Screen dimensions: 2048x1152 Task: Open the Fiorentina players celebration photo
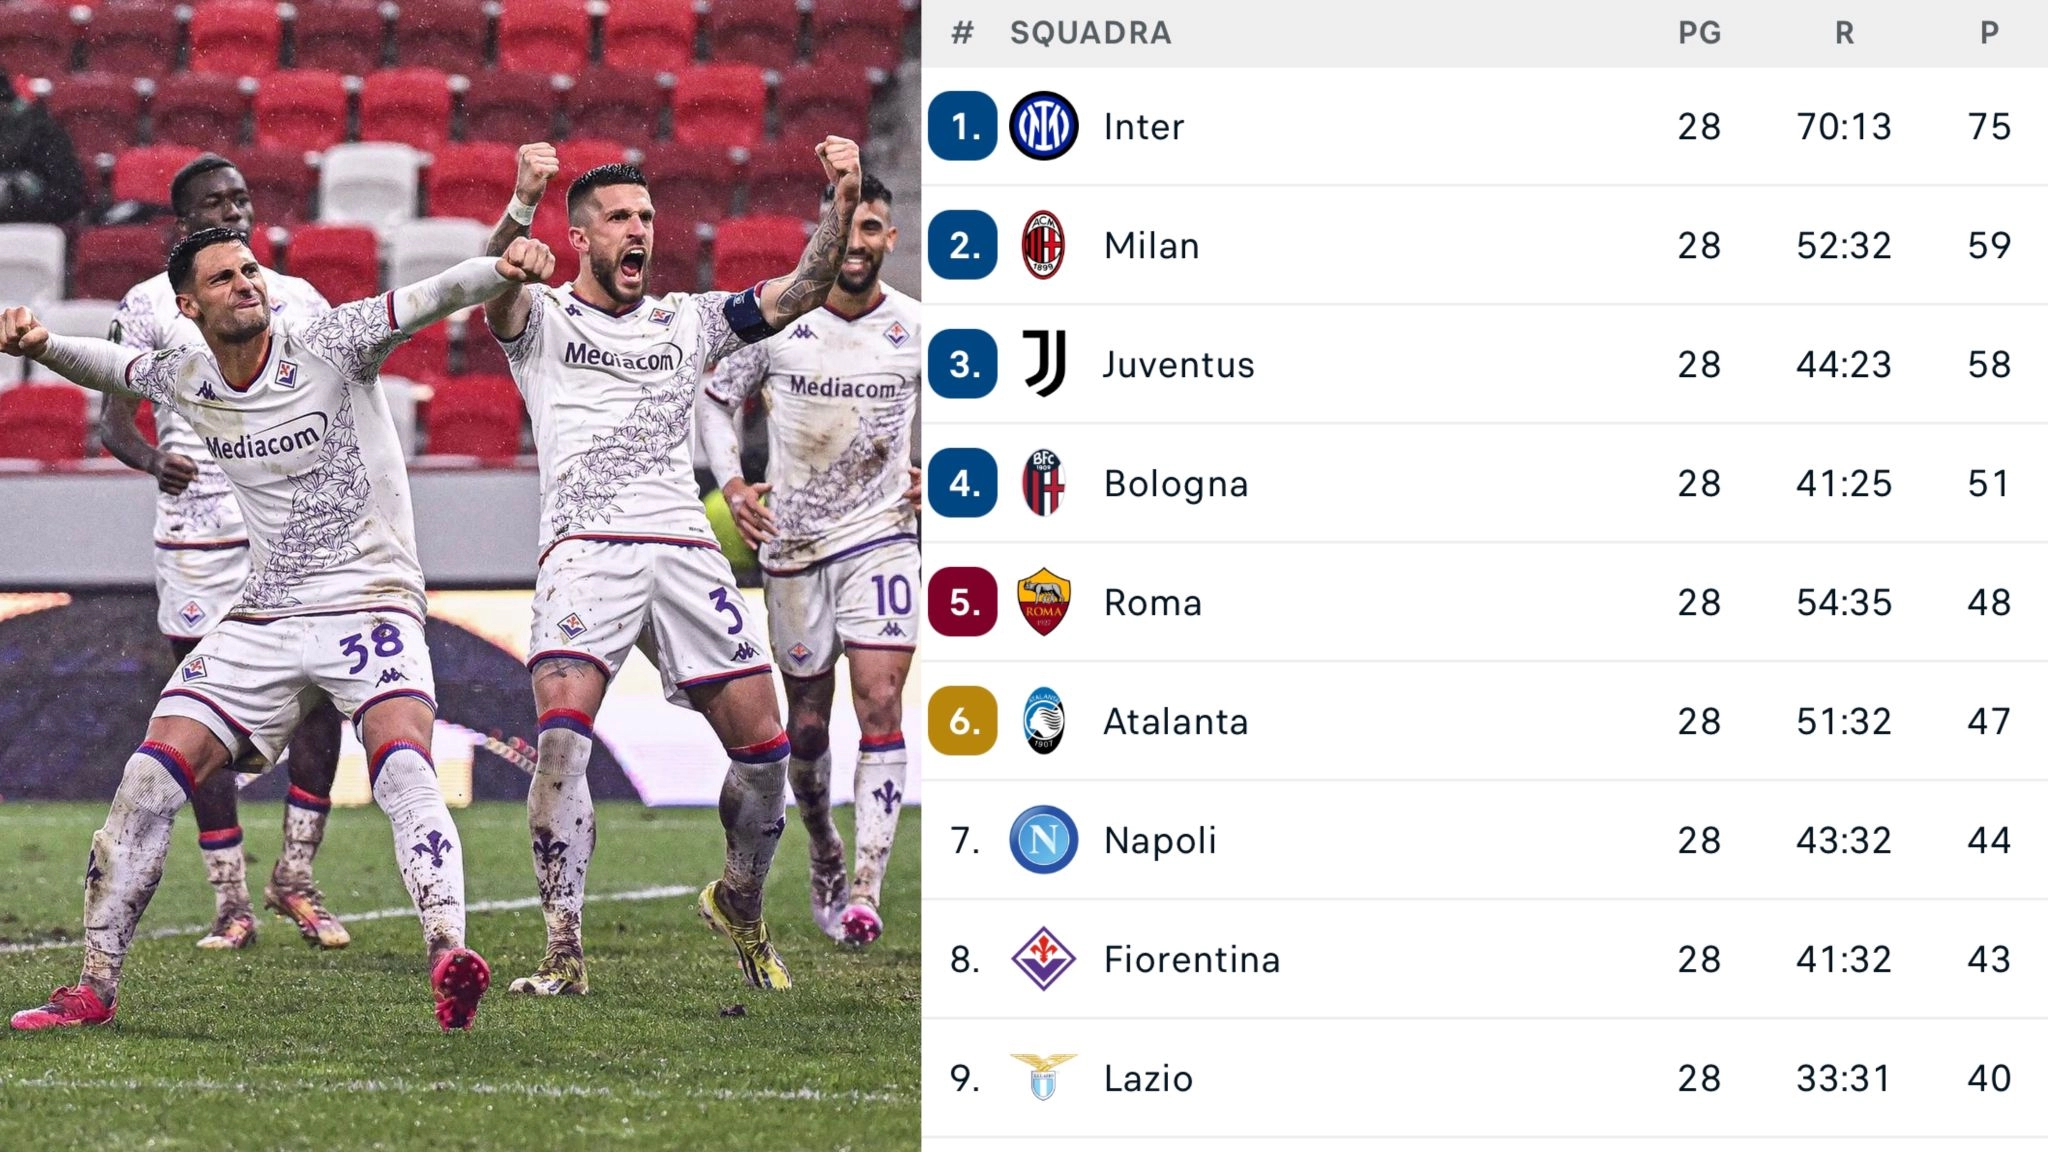tap(460, 576)
